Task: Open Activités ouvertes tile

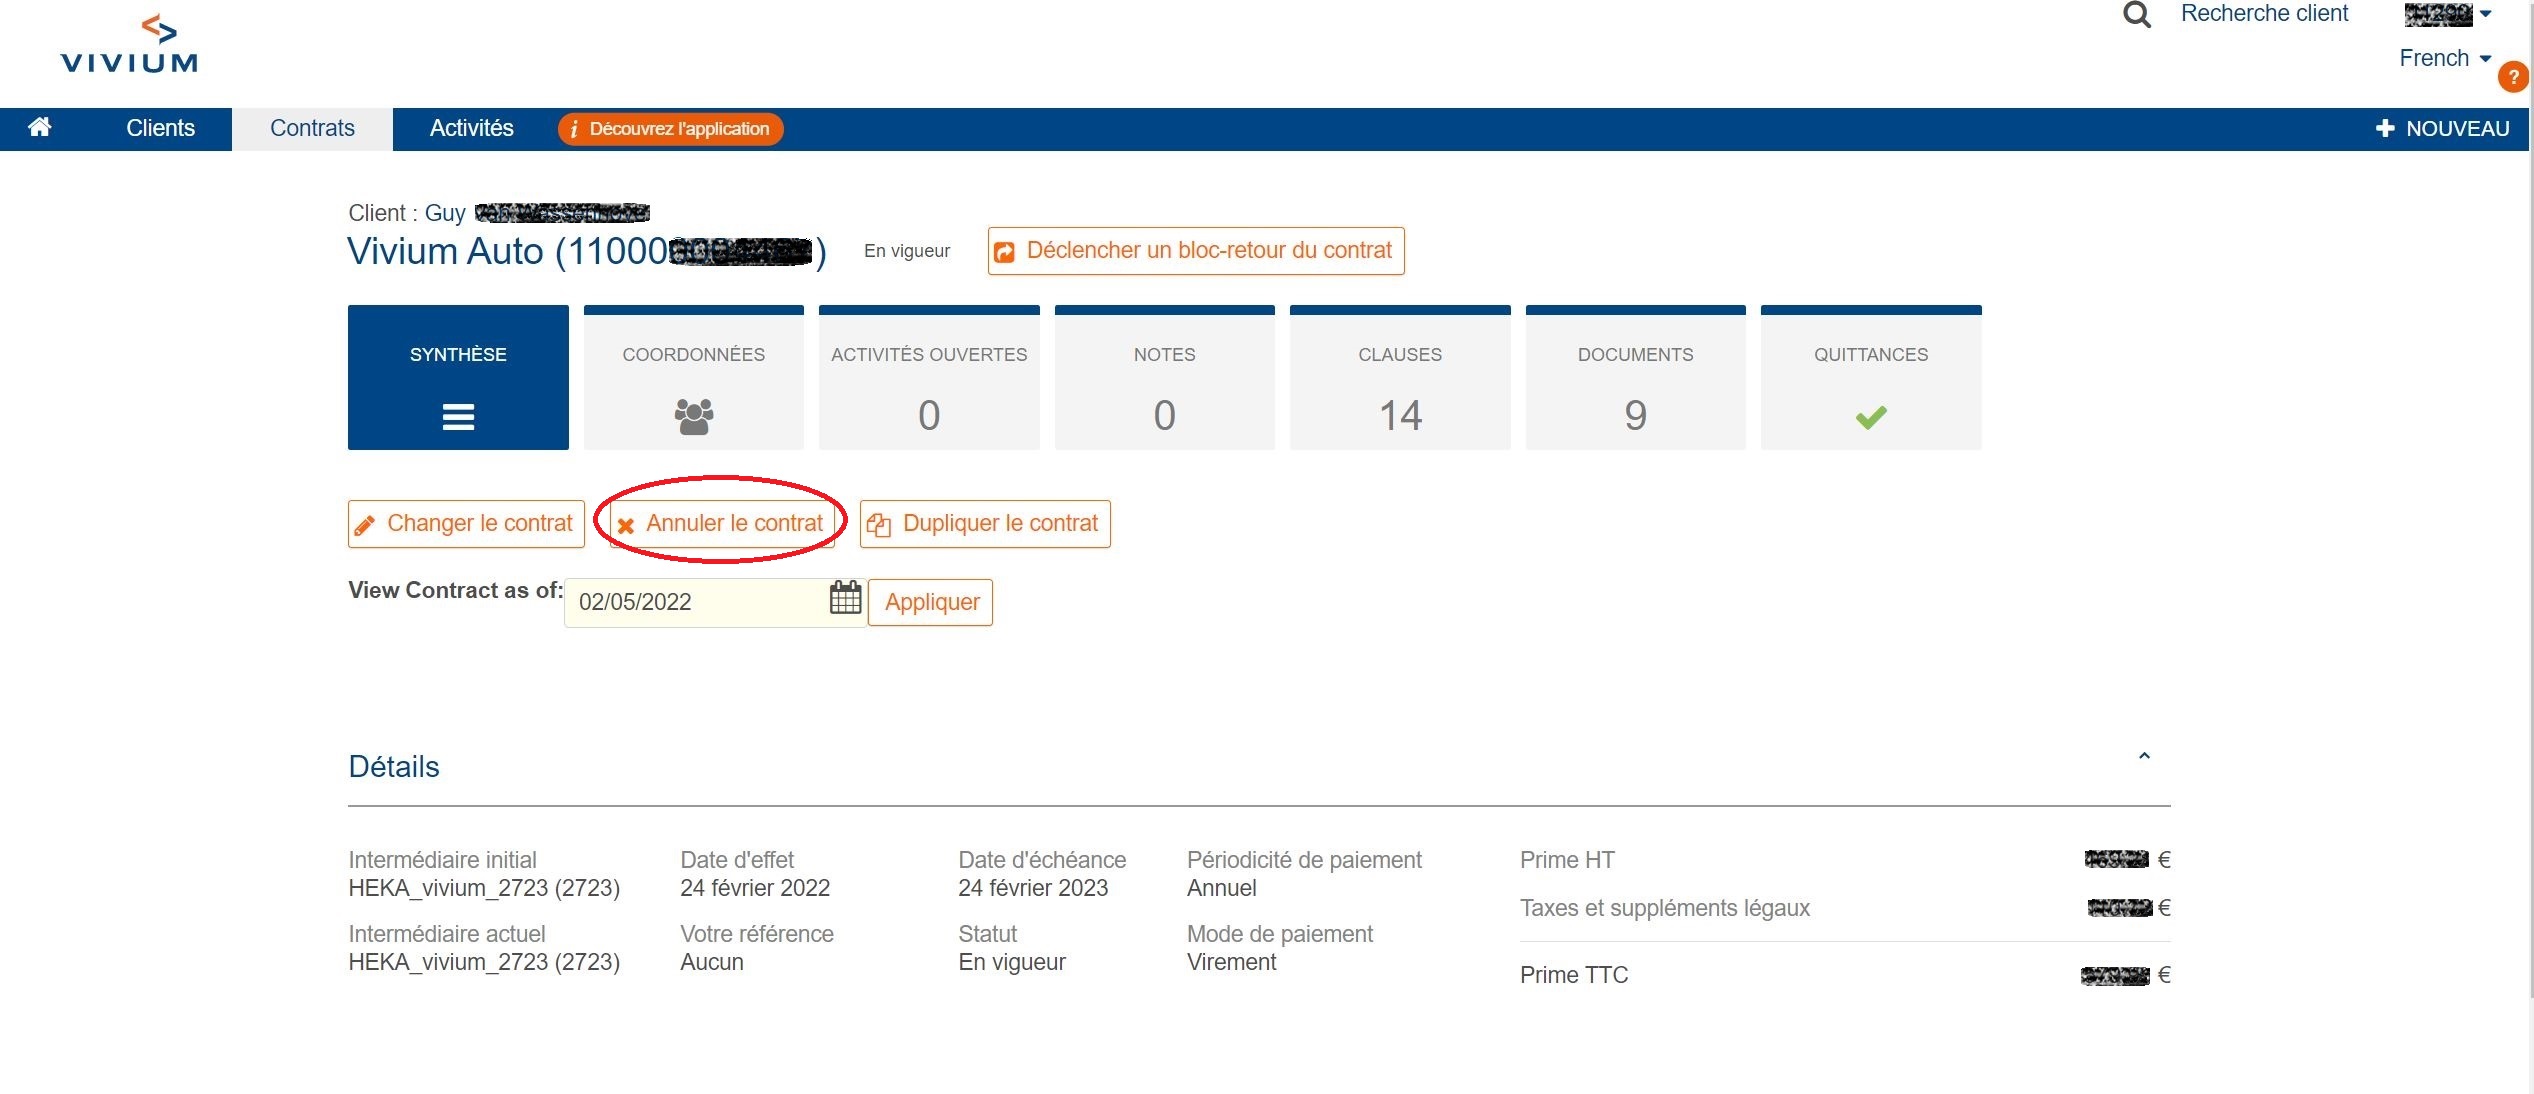Action: click(x=929, y=378)
